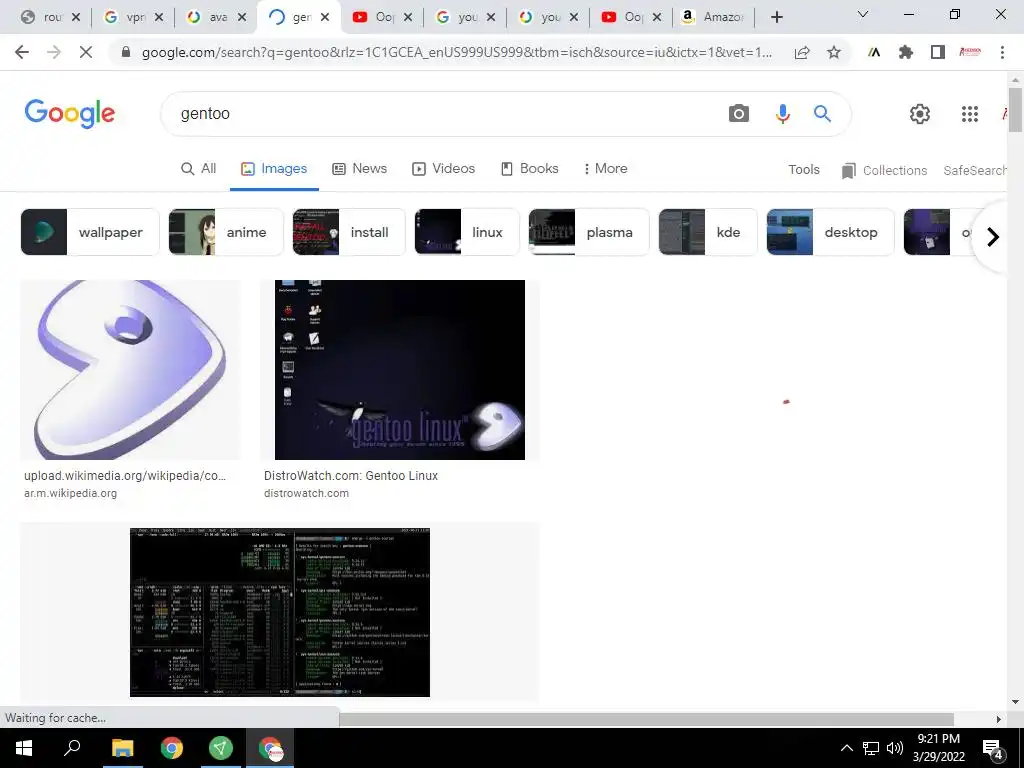Bookmark this page with the star icon
The image size is (1024, 768).
[834, 52]
